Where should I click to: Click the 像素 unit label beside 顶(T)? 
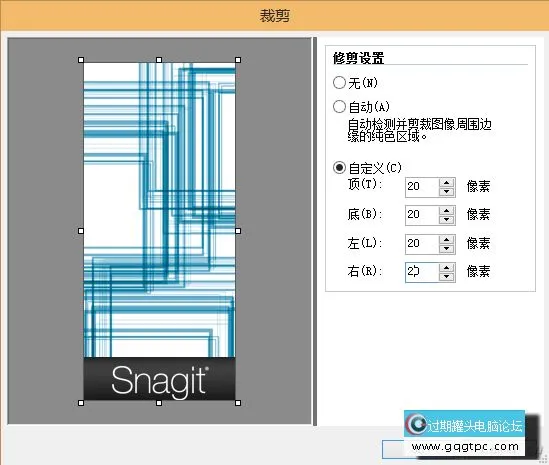pos(478,187)
